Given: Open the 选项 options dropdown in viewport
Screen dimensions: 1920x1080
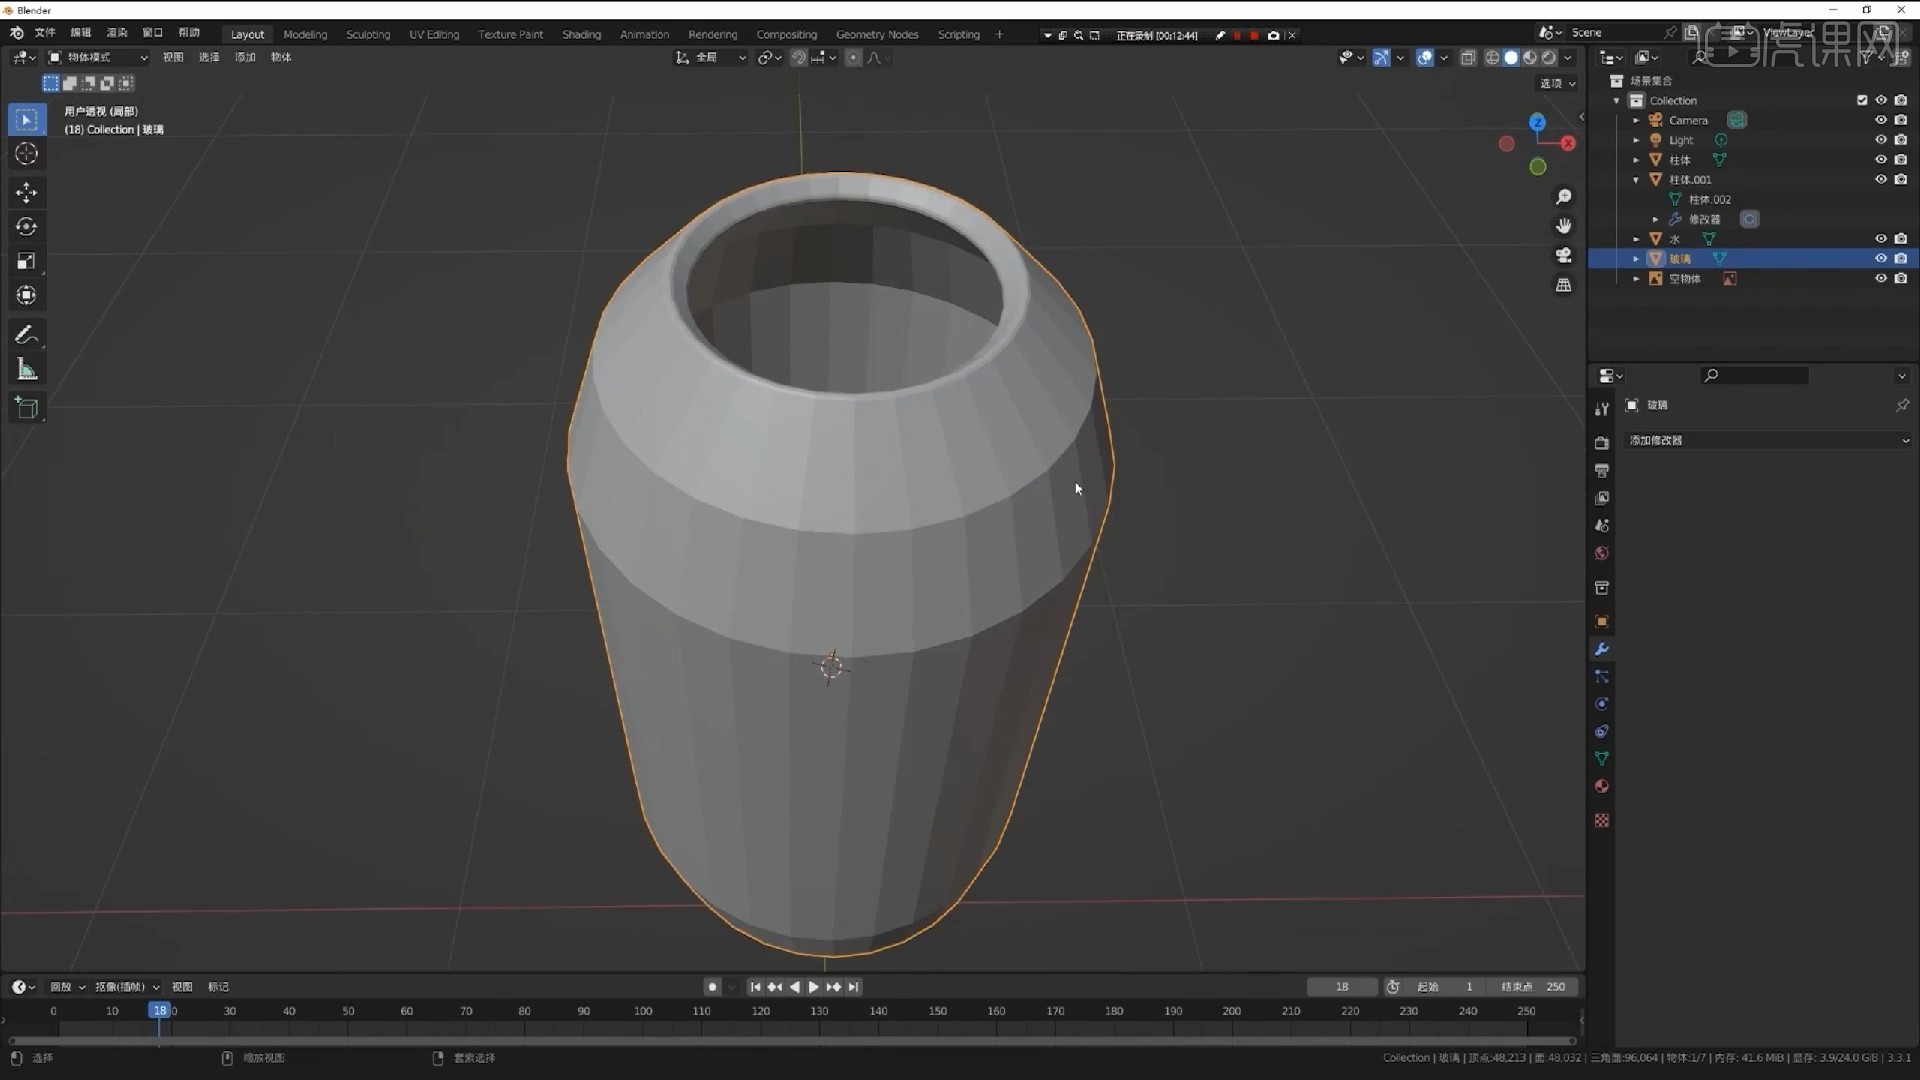Looking at the screenshot, I should (1557, 84).
